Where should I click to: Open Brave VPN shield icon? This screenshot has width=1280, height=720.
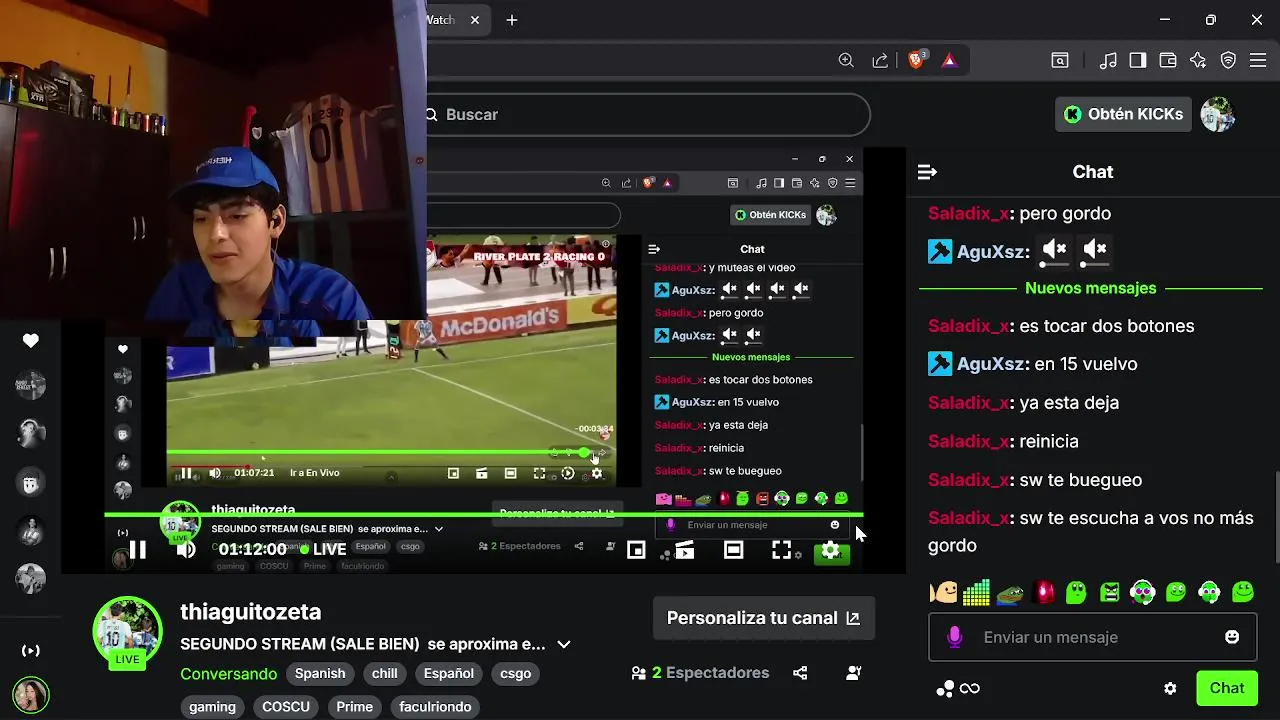tap(1228, 60)
